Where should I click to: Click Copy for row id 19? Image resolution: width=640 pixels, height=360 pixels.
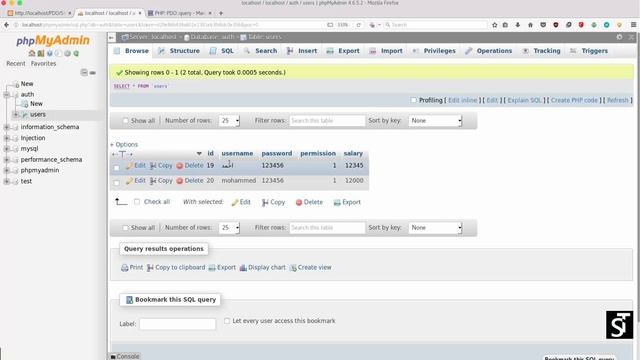click(x=161, y=165)
